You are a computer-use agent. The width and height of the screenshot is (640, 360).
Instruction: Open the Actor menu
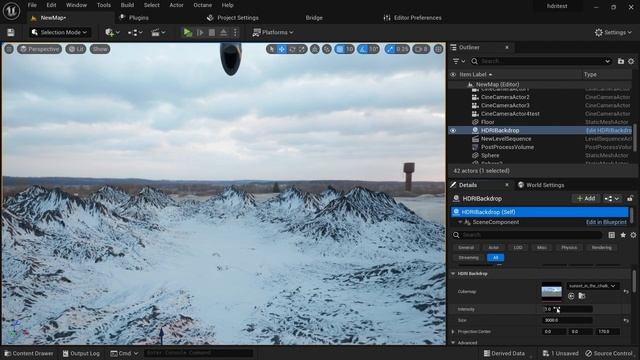click(x=176, y=5)
